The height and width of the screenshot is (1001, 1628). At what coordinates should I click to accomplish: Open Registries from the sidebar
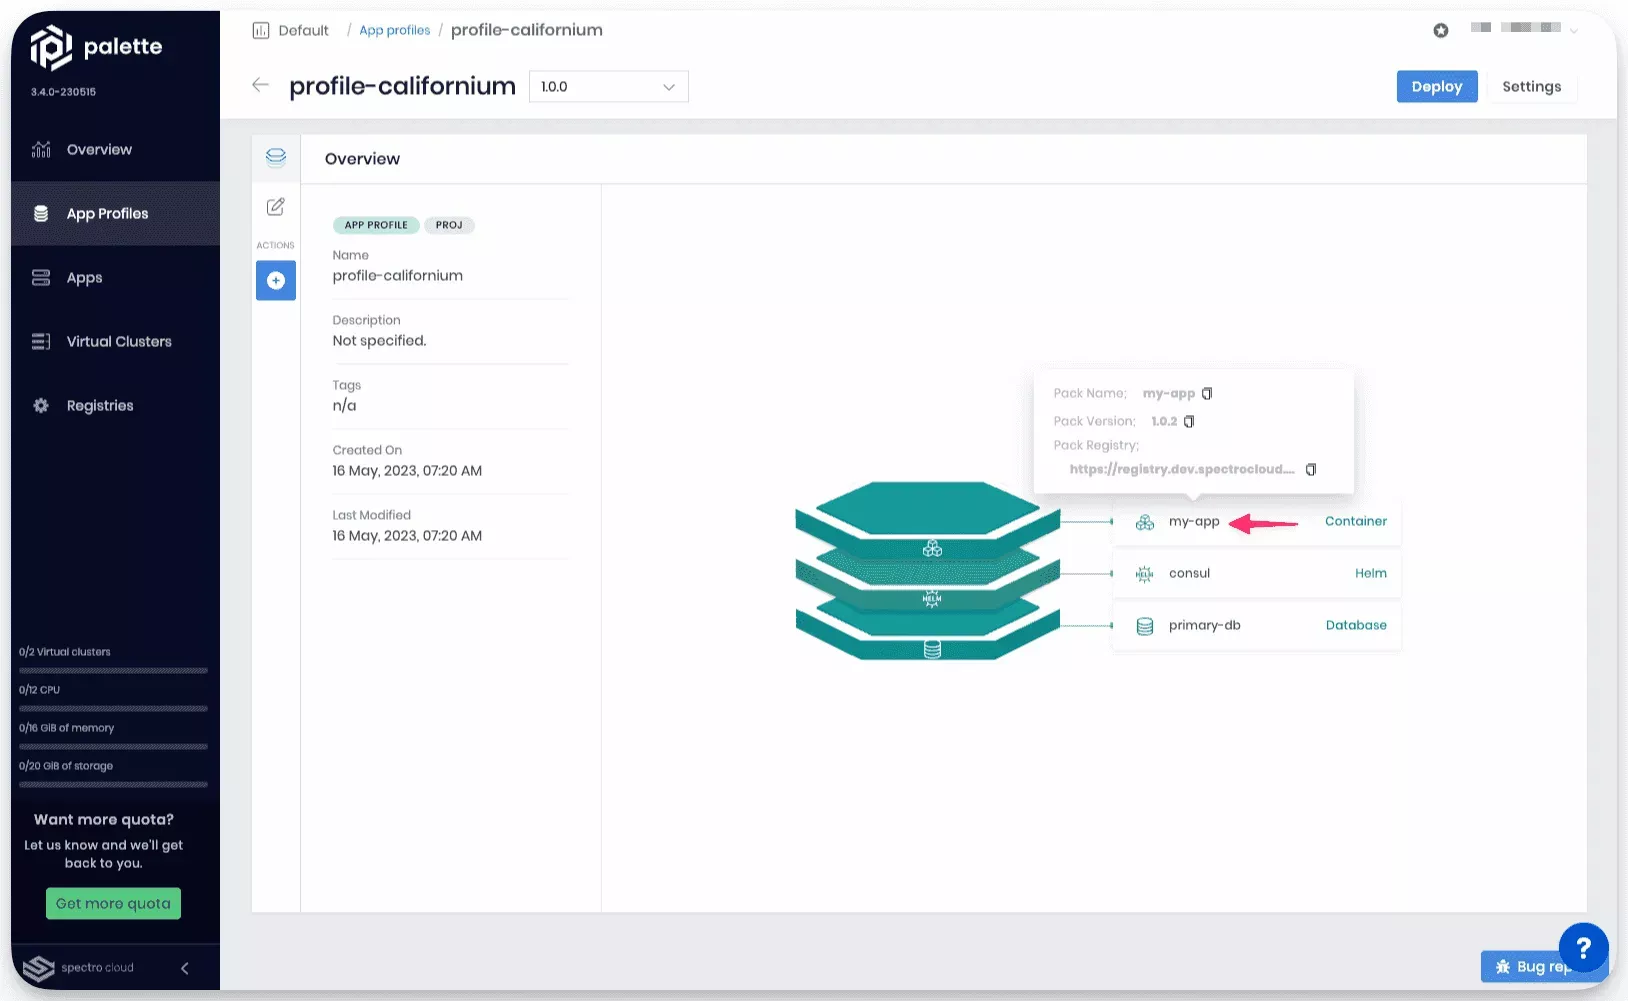point(99,406)
